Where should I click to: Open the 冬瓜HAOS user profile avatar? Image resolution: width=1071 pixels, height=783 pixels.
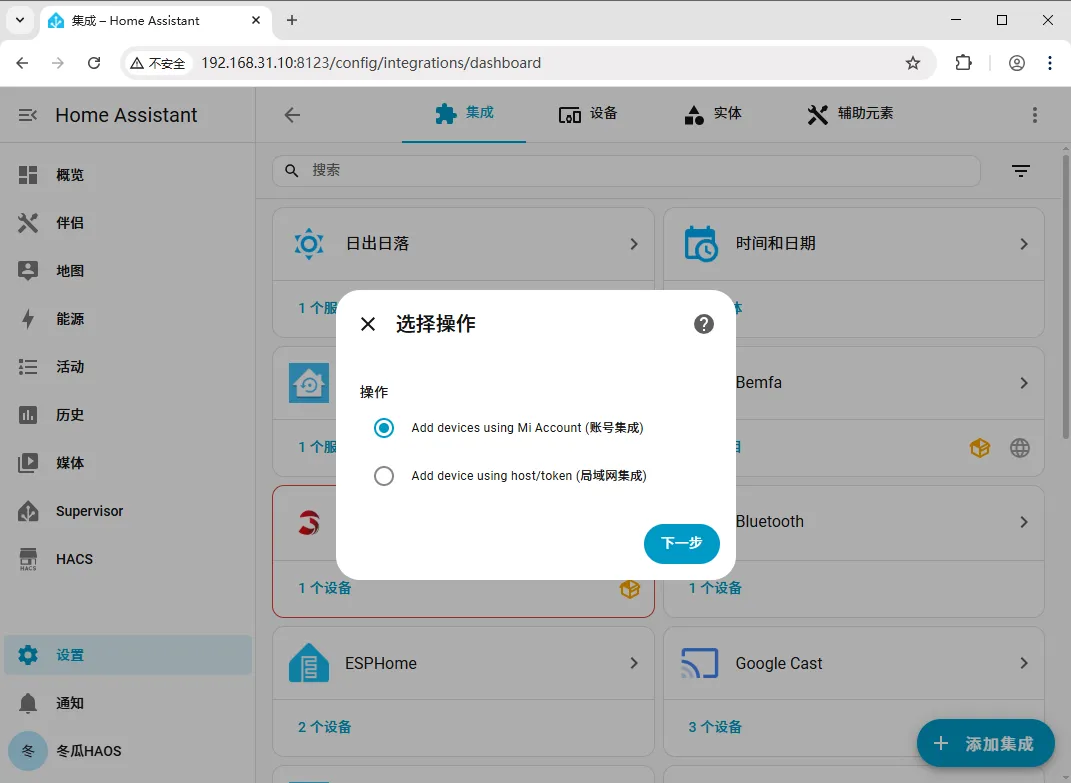click(x=28, y=751)
